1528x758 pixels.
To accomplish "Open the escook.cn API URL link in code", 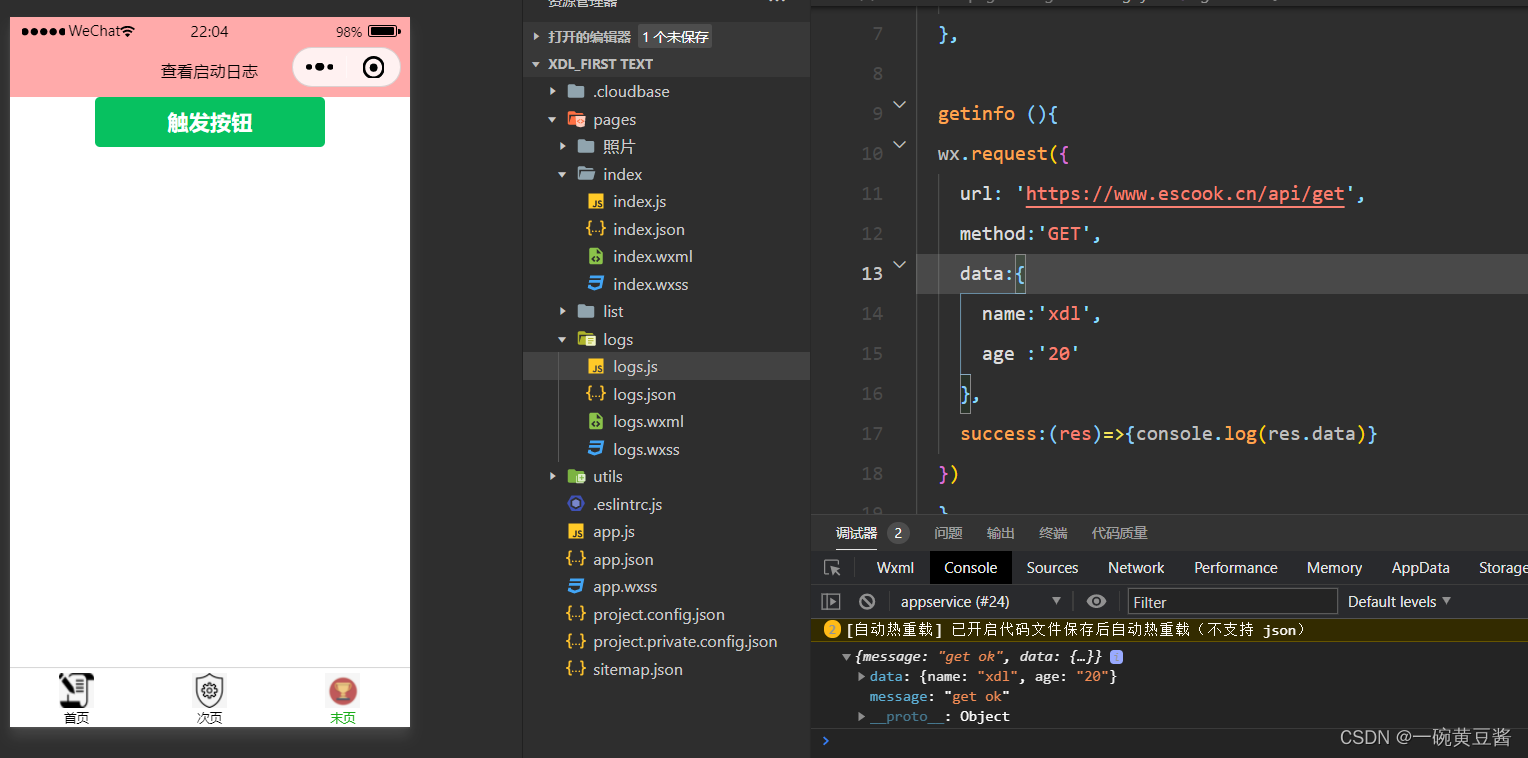I will (x=1185, y=194).
